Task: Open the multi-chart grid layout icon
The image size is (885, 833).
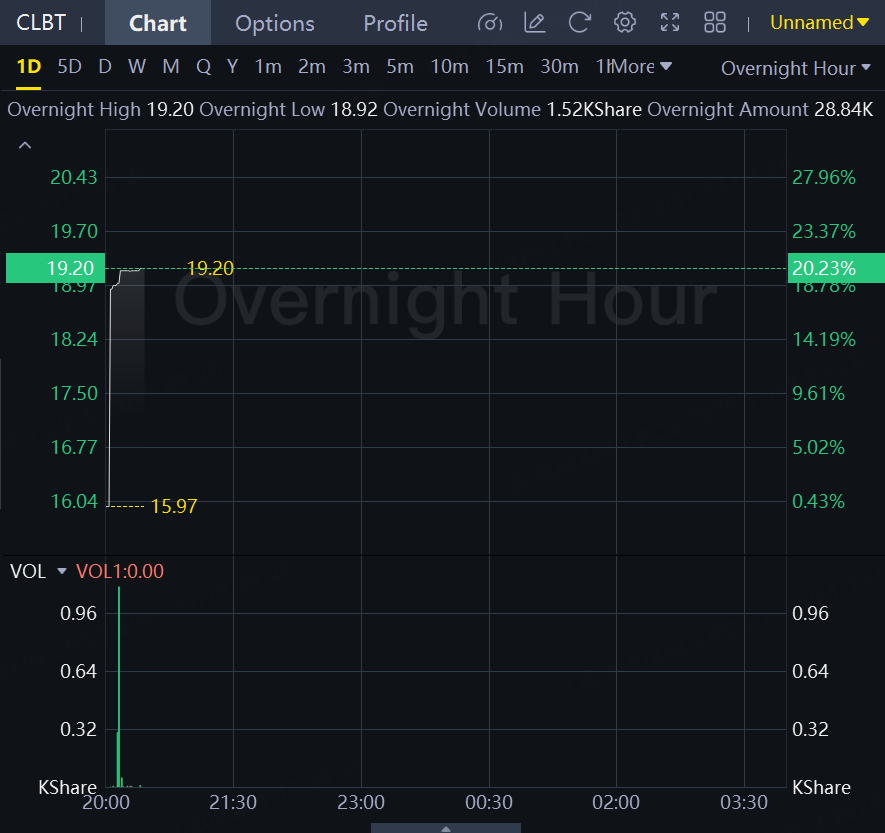Action: pos(715,23)
